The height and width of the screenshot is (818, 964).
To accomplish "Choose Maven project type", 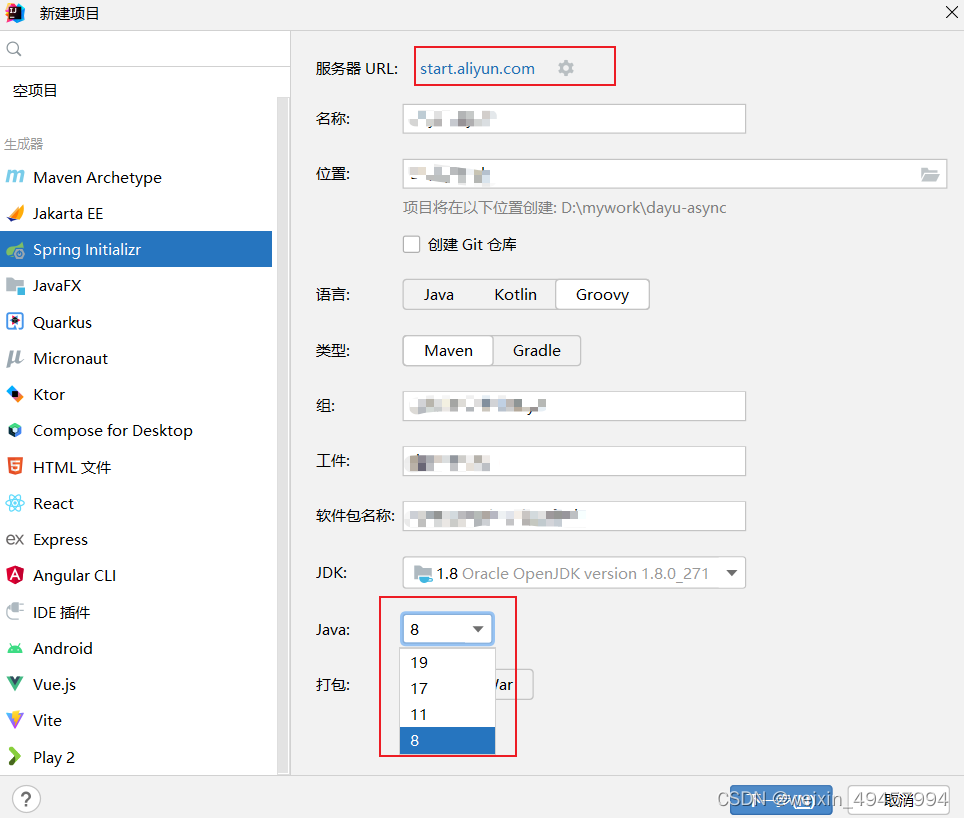I will 448,351.
